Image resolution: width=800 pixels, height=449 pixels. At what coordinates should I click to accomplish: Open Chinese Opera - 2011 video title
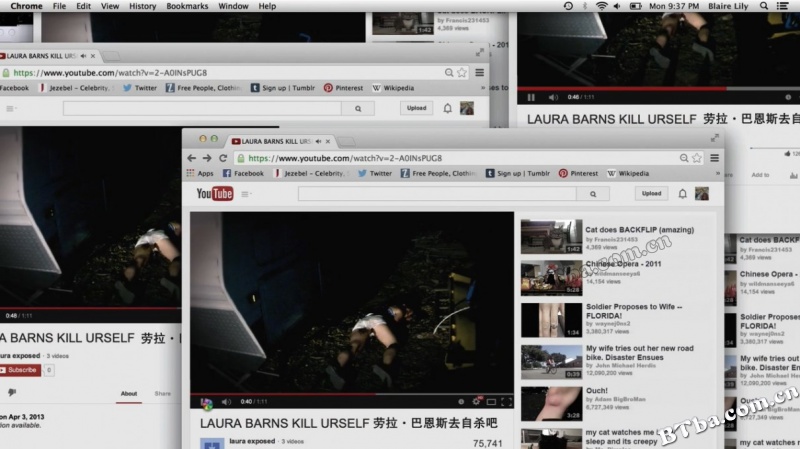coord(623,264)
